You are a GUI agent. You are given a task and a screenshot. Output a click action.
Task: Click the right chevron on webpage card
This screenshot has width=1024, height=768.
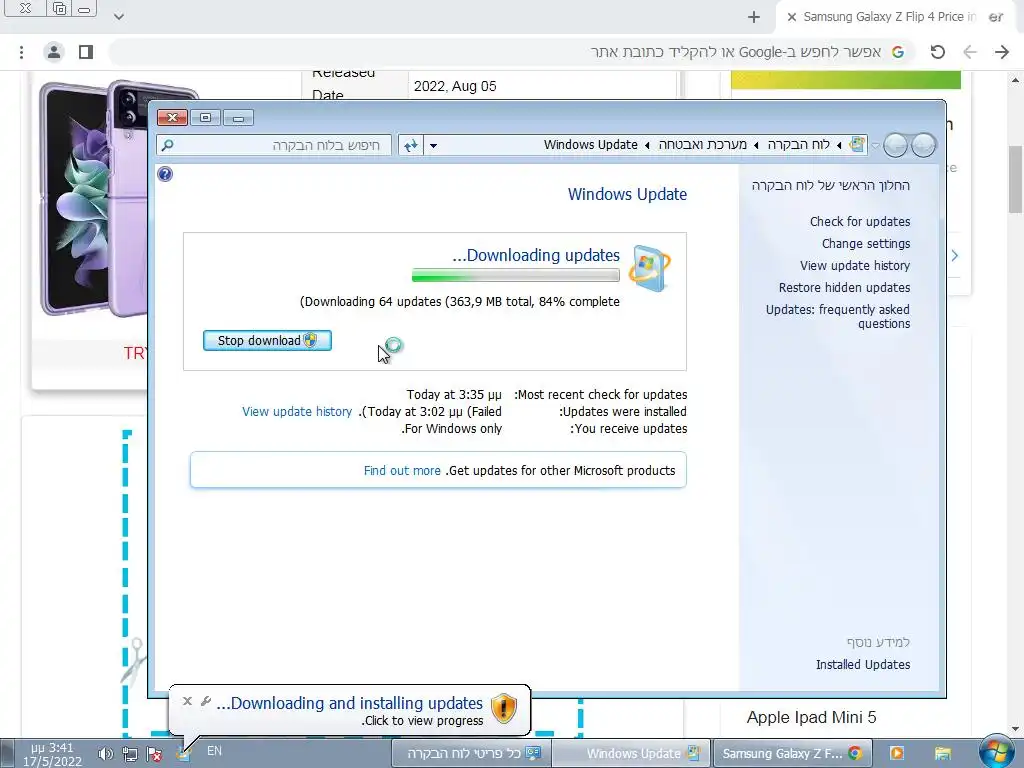(x=955, y=255)
